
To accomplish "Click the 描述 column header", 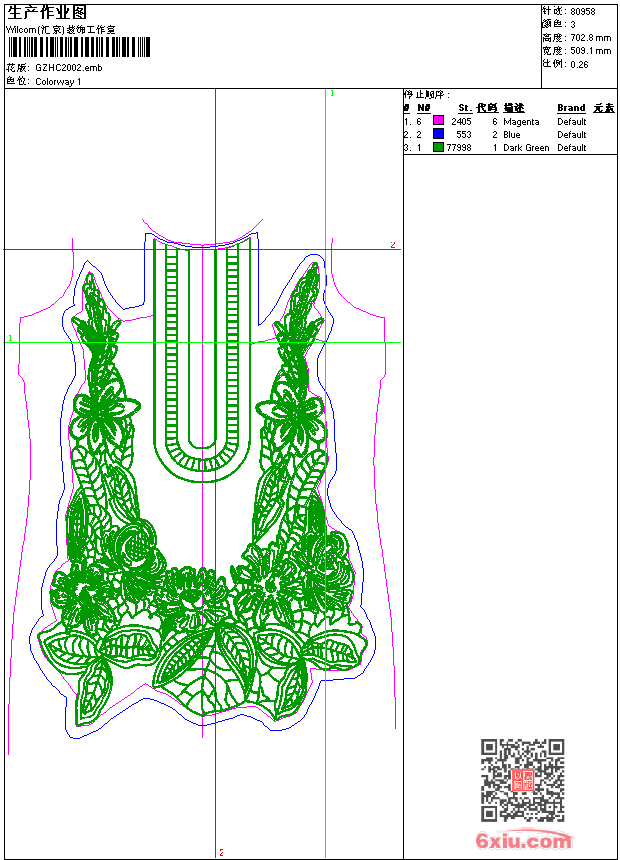I will click(x=514, y=108).
